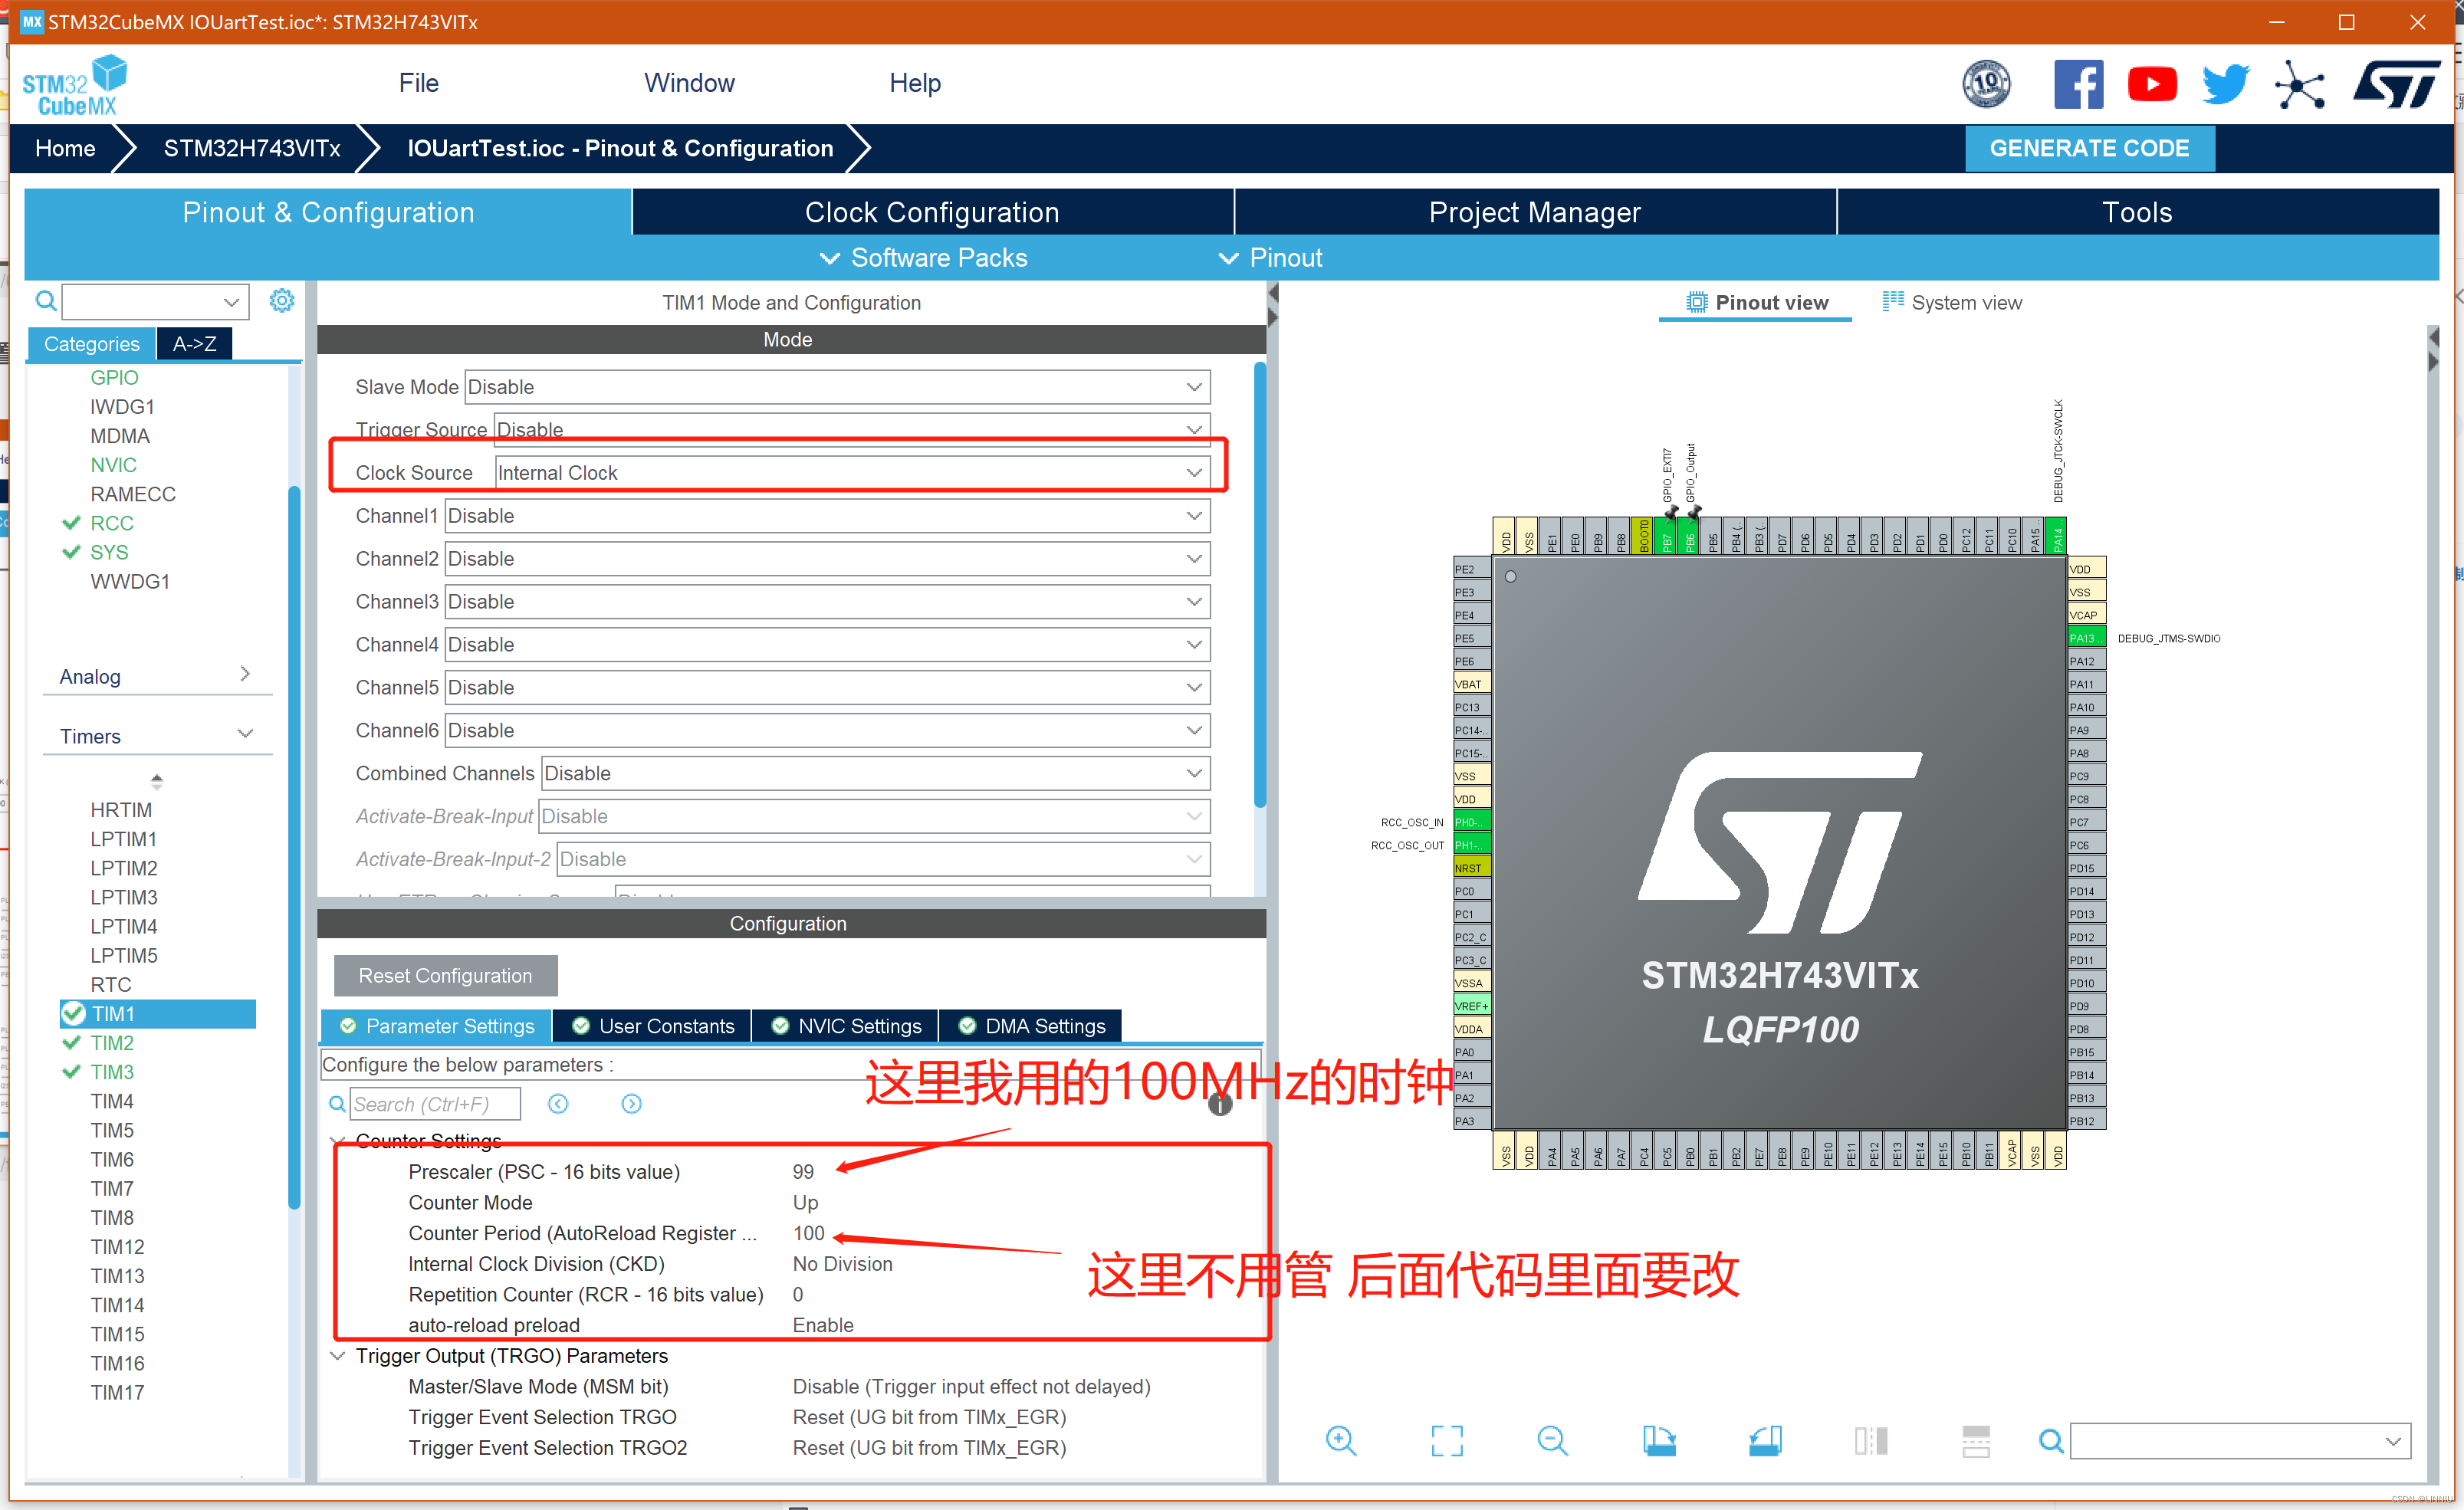Zoom out of the chip pinout
Image resolution: width=2464 pixels, height=1510 pixels.
point(1552,1440)
